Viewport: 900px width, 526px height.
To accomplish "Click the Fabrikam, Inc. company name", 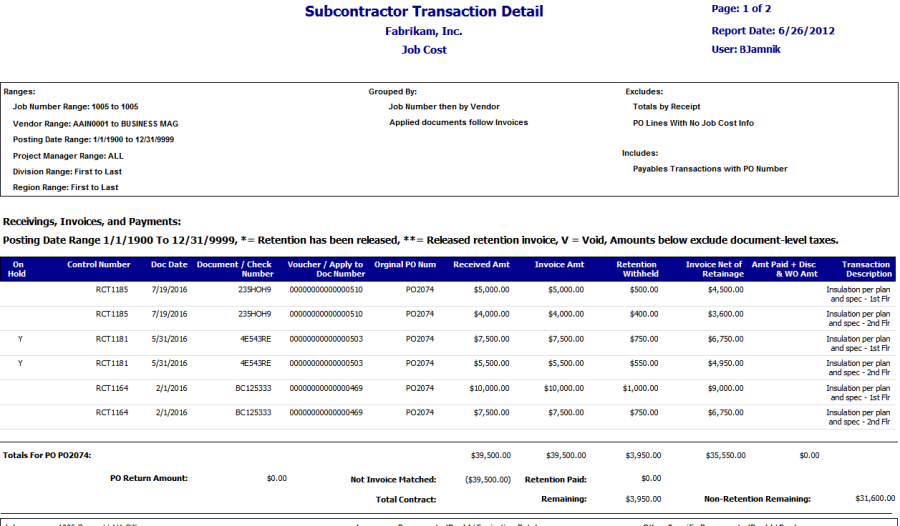I will [x=424, y=31].
